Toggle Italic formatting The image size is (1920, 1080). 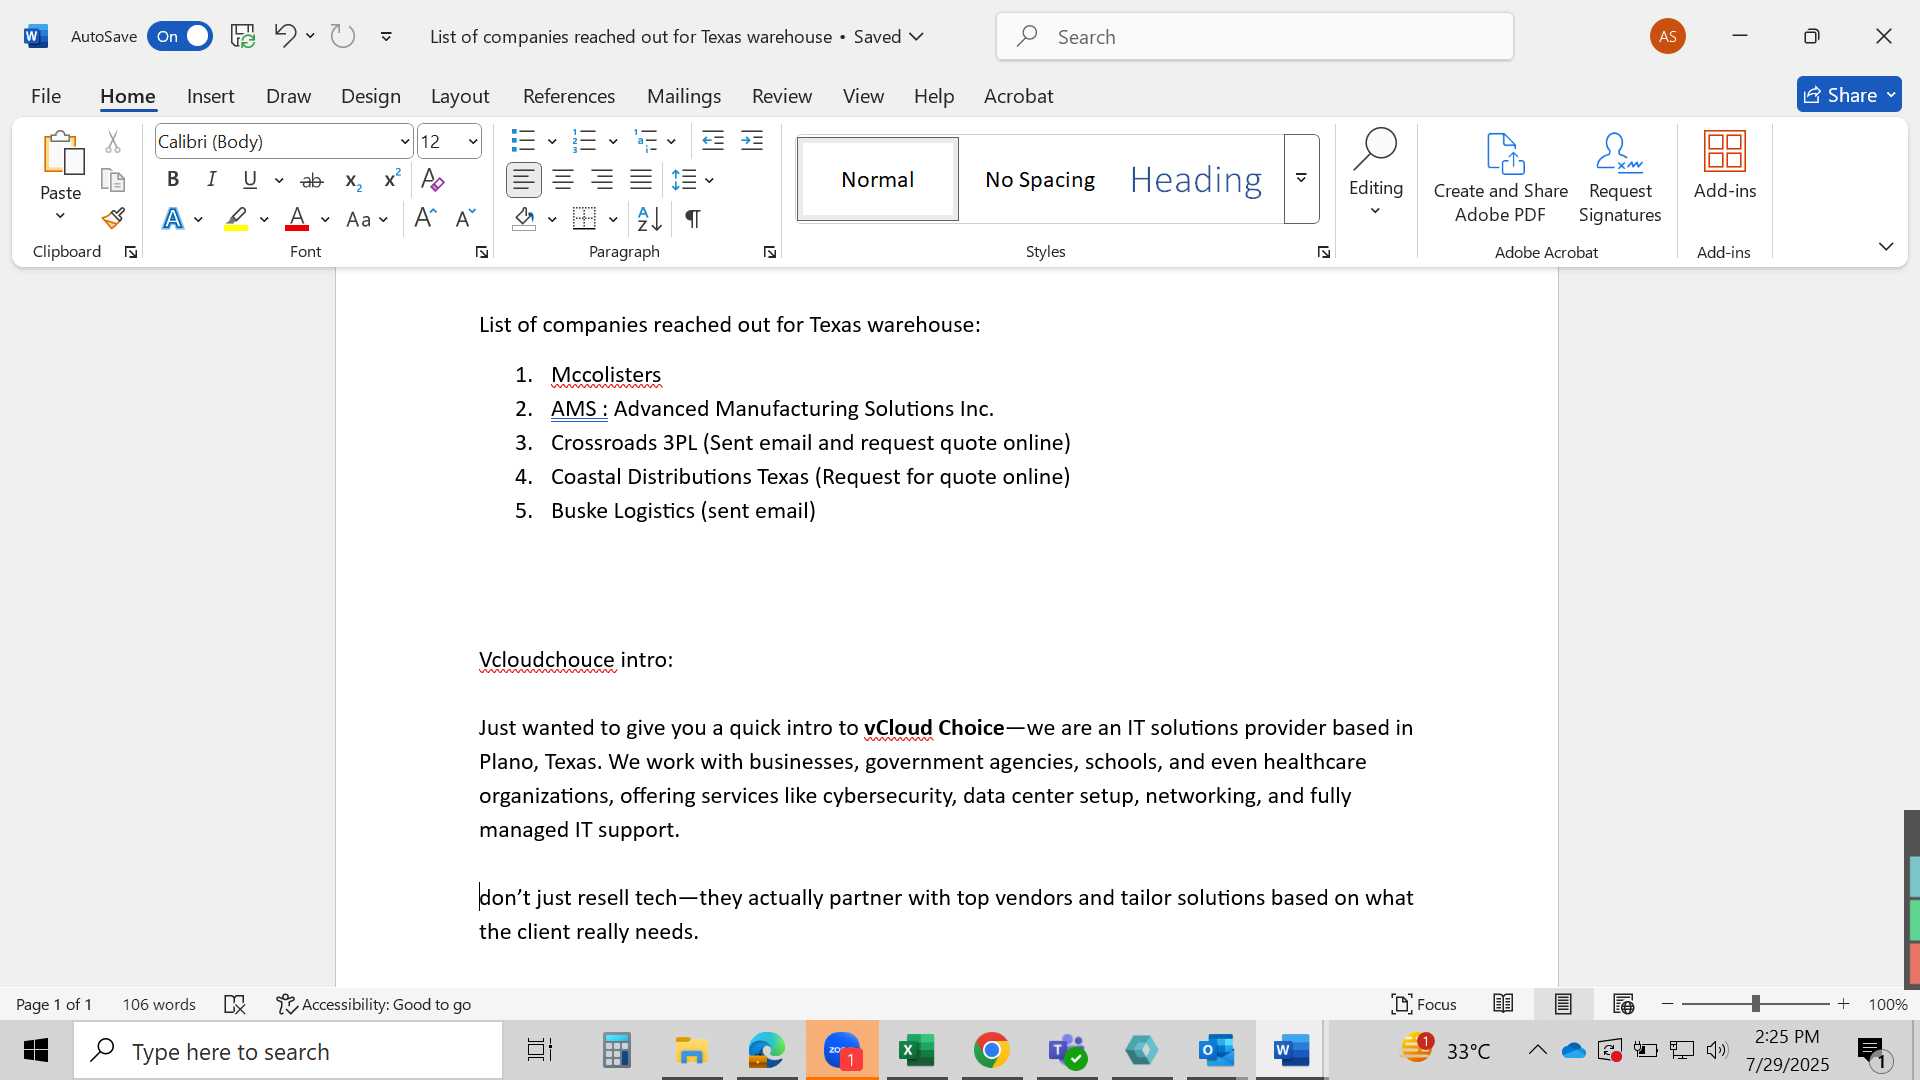click(212, 180)
